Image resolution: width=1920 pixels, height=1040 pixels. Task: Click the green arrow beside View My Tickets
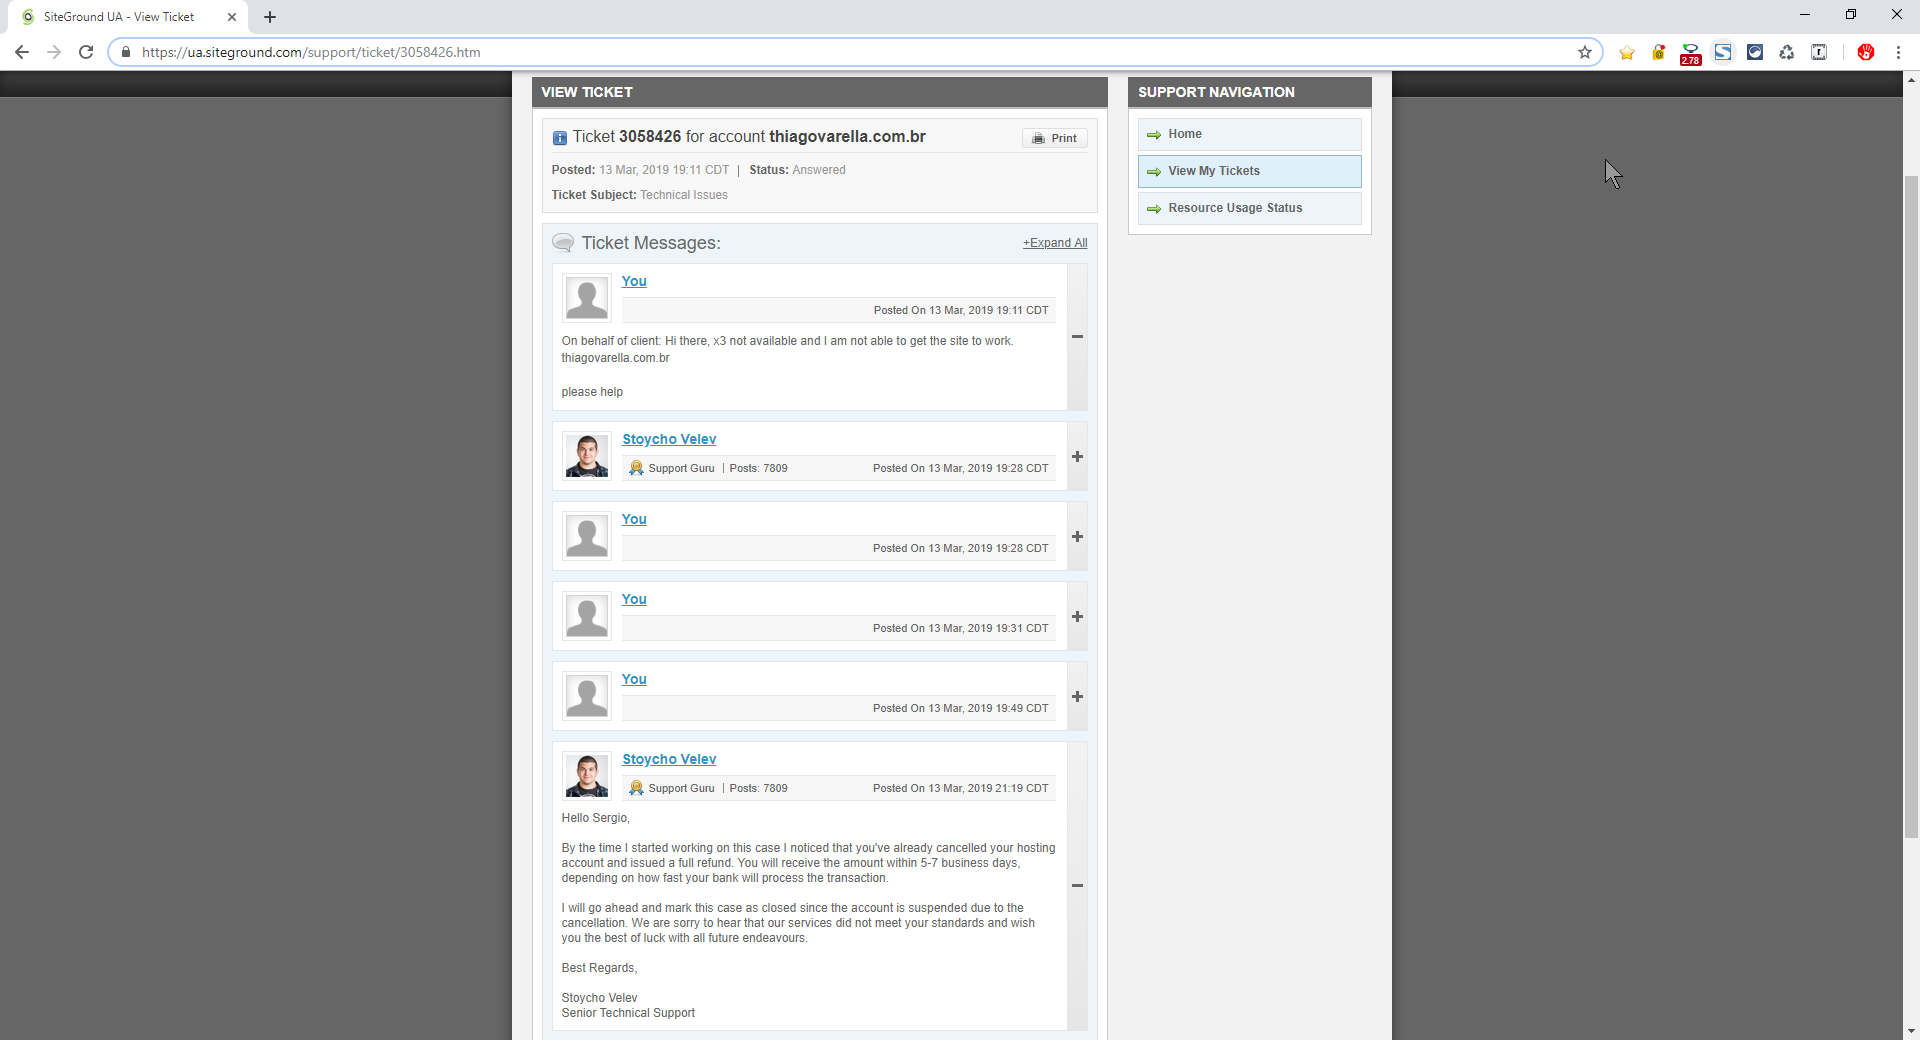(x=1154, y=172)
